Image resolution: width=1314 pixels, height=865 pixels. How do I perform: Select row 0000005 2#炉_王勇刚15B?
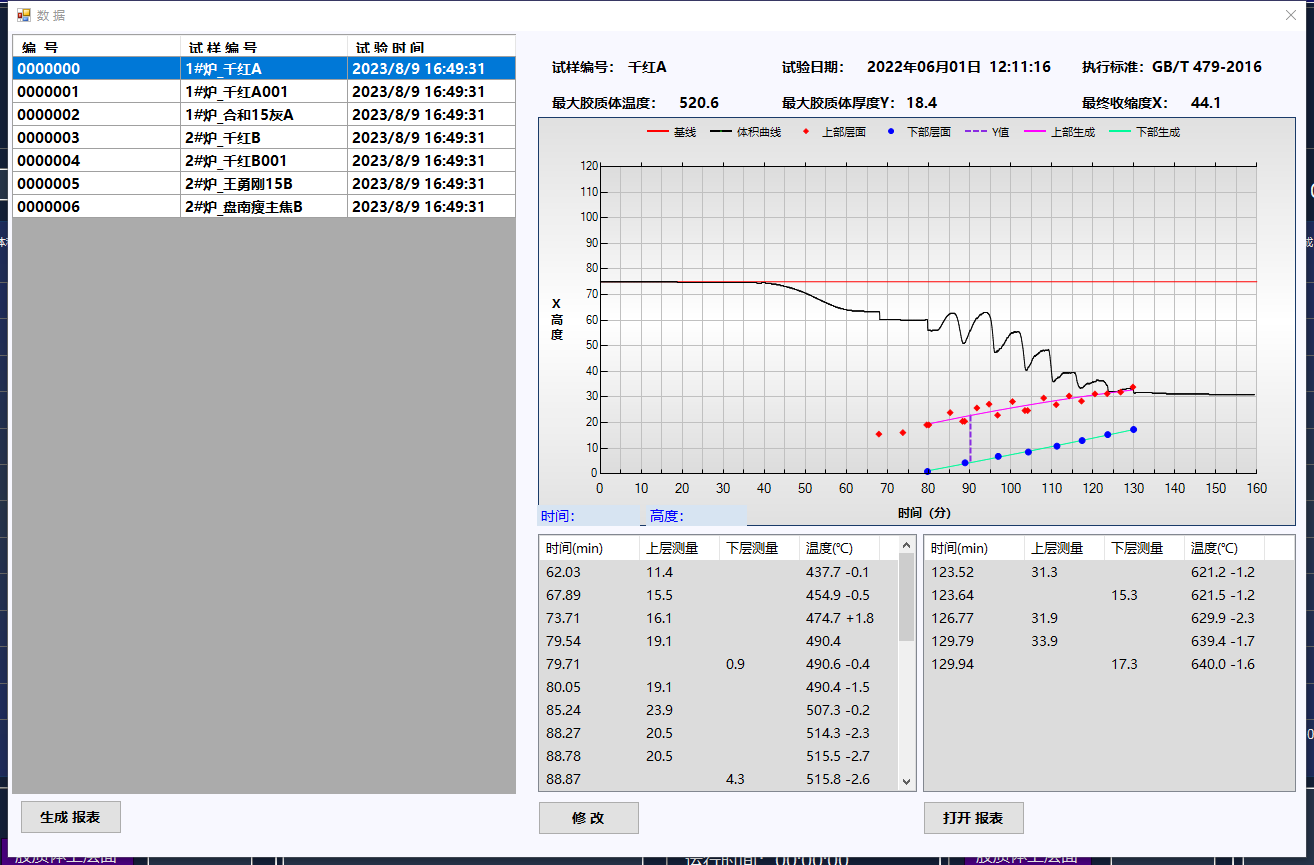[264, 184]
